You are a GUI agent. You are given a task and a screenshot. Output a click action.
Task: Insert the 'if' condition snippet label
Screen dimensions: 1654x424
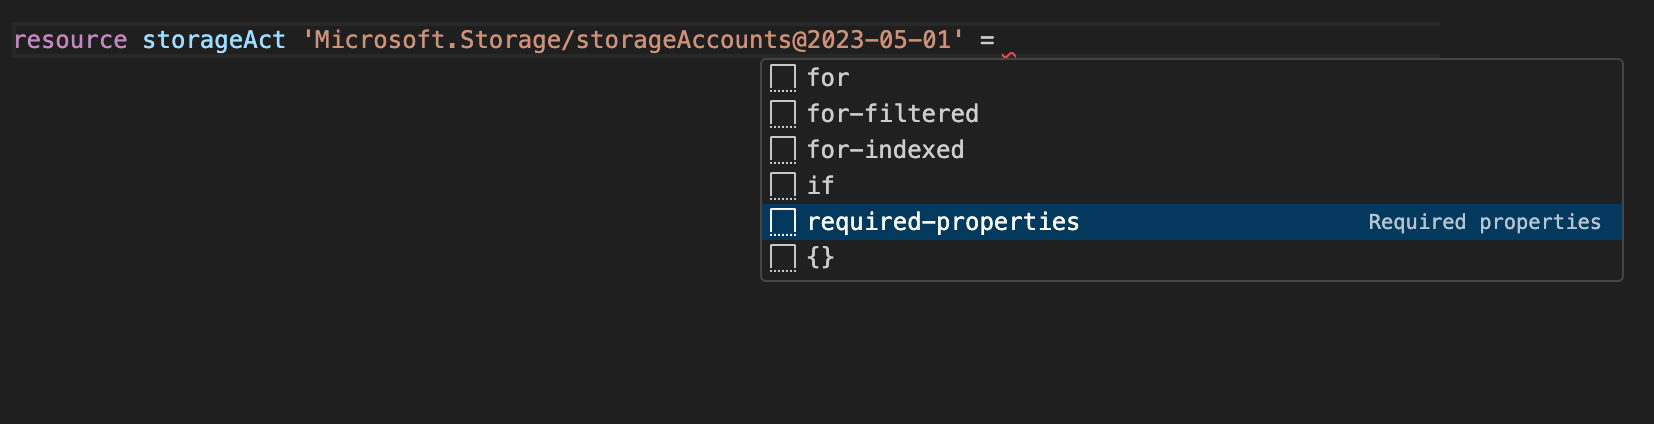pos(820,186)
